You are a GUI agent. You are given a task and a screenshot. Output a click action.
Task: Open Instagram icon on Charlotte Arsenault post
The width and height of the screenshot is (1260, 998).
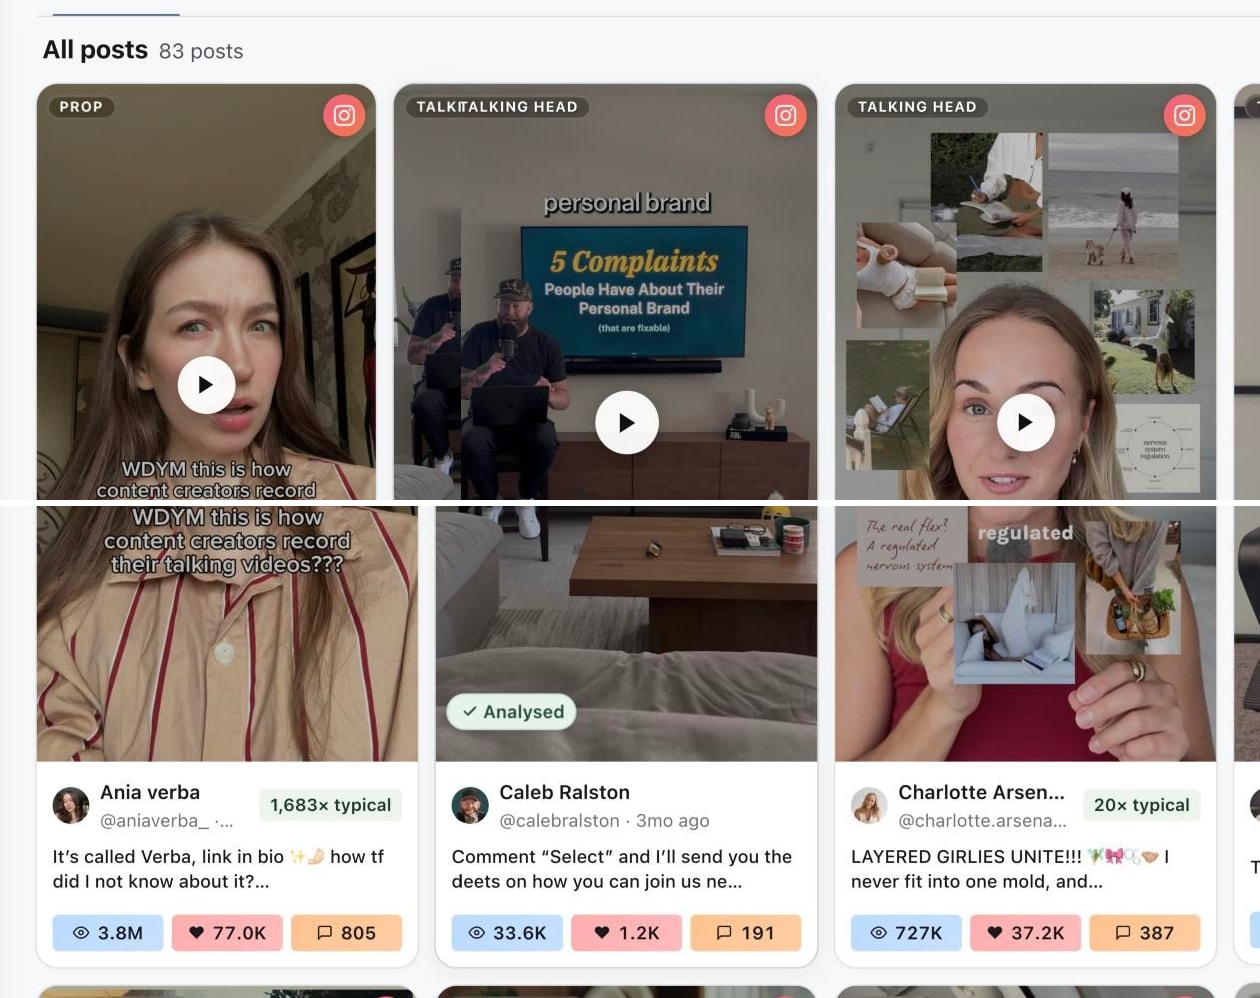coord(1185,115)
